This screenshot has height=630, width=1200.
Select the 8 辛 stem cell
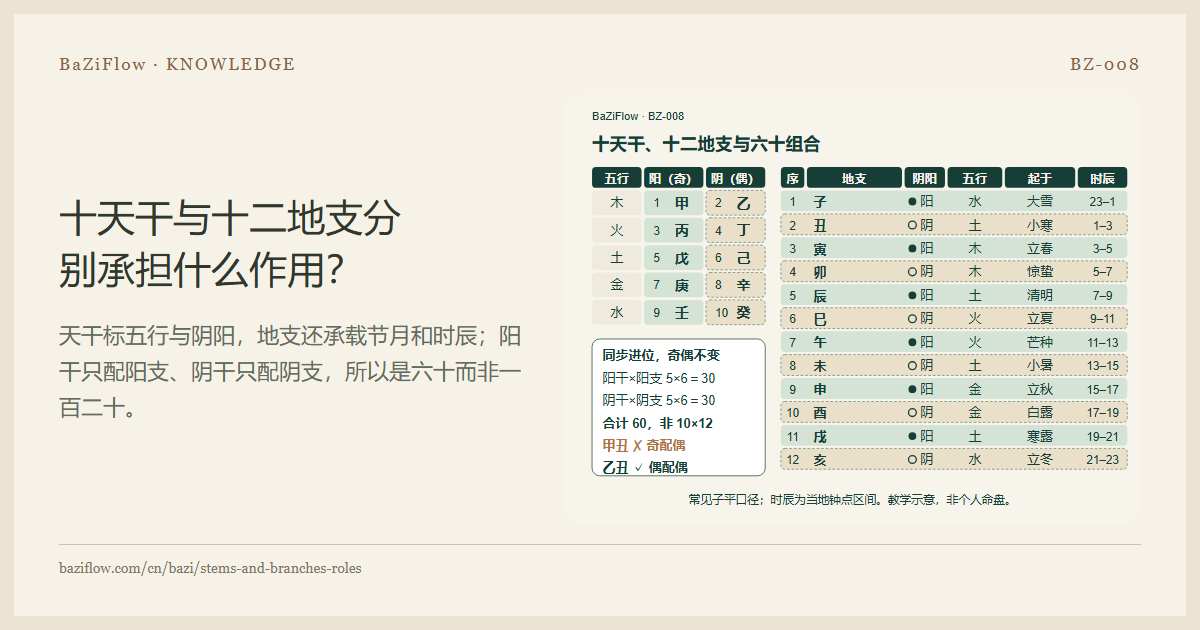tap(735, 285)
